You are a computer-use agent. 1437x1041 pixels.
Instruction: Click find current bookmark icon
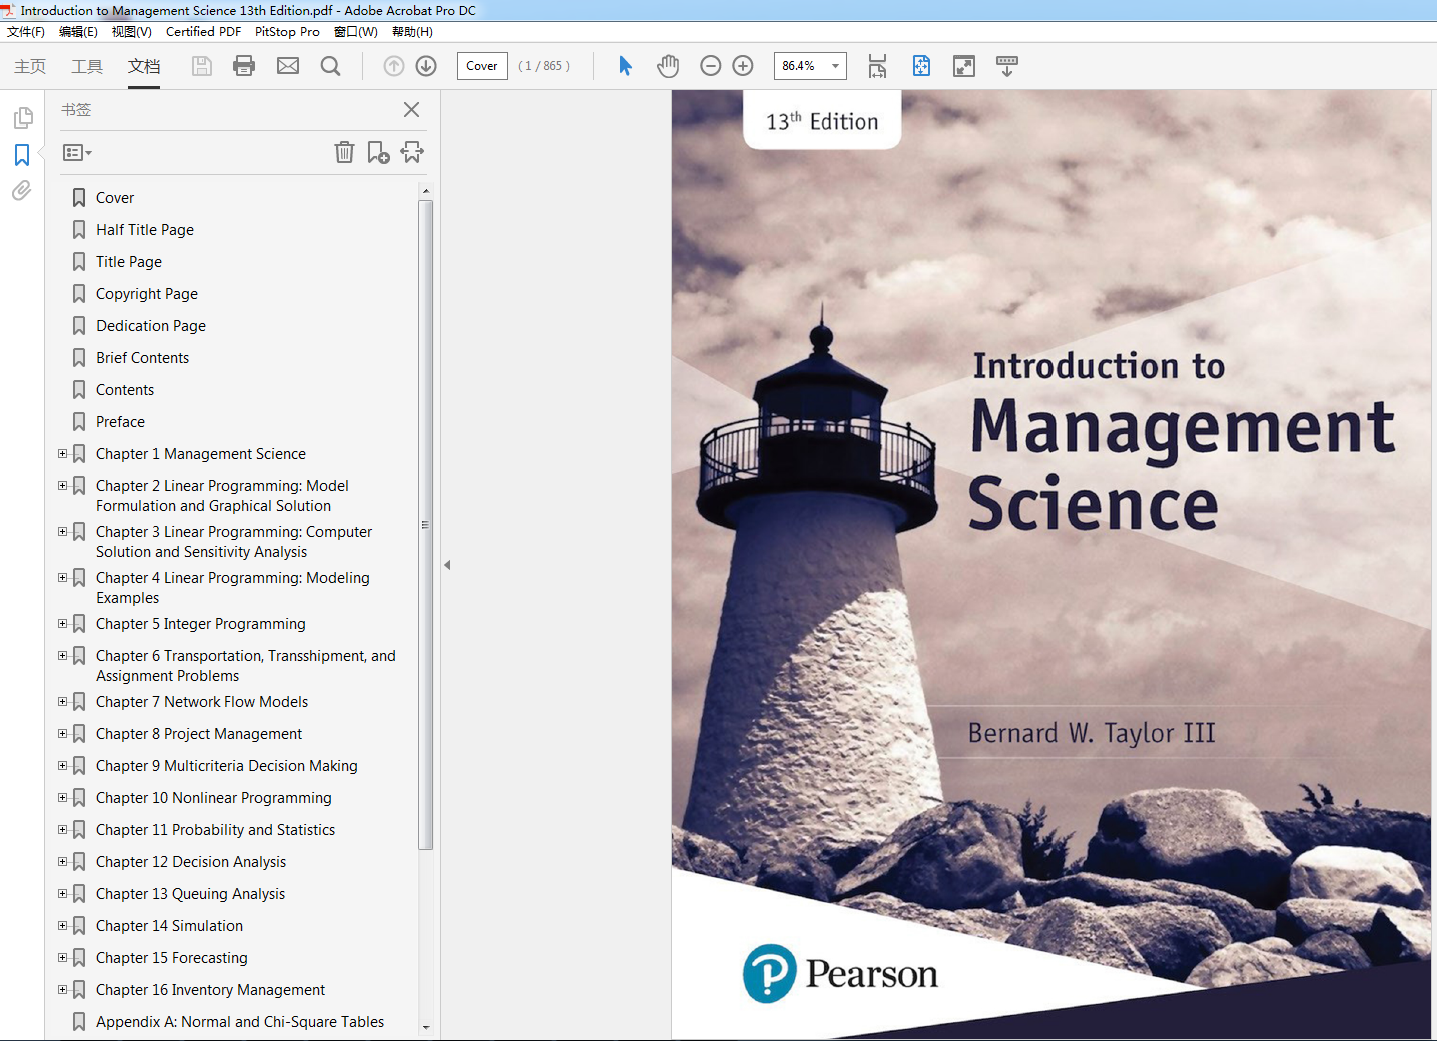click(412, 152)
